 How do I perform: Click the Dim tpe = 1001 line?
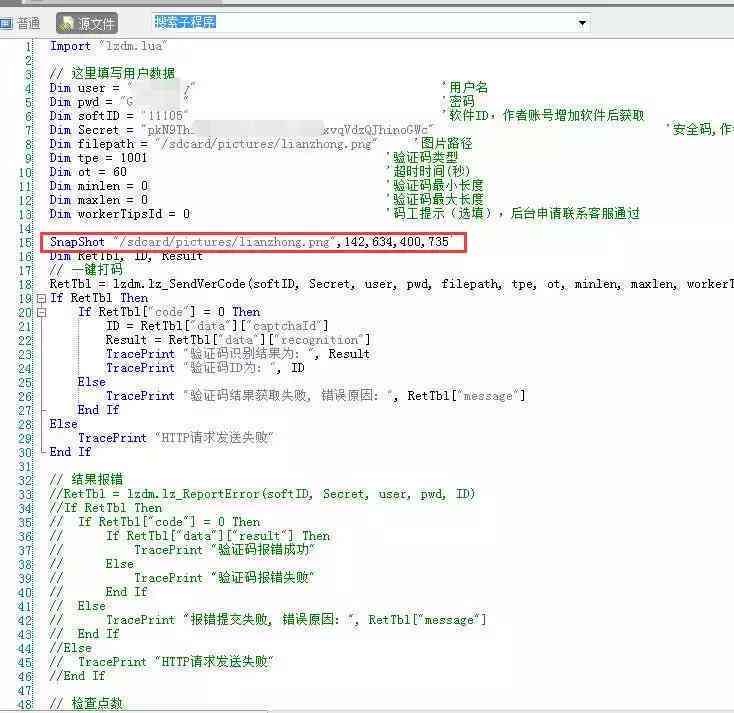coord(98,158)
